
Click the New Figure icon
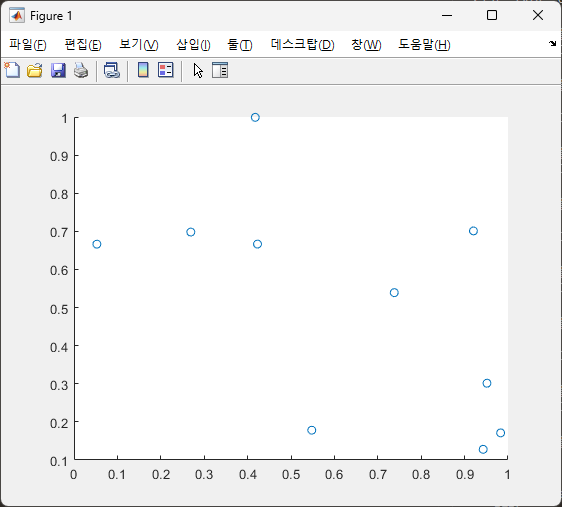pyautogui.click(x=12, y=70)
